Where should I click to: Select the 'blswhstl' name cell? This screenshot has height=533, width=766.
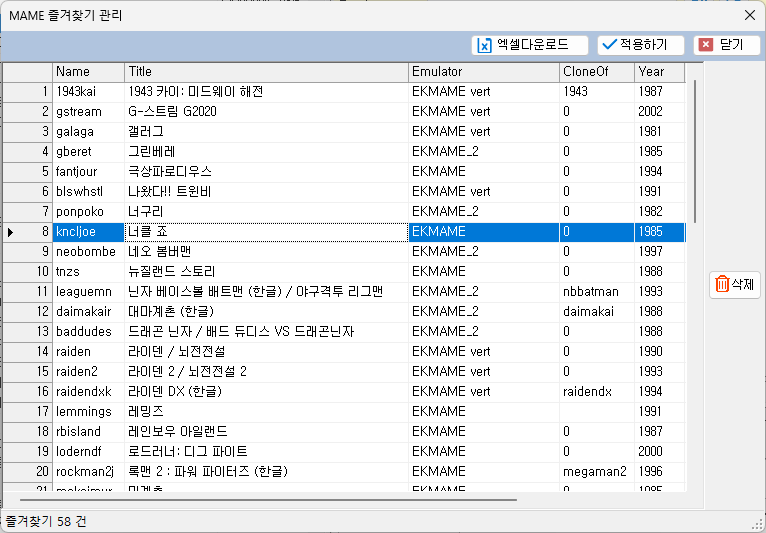pos(88,192)
